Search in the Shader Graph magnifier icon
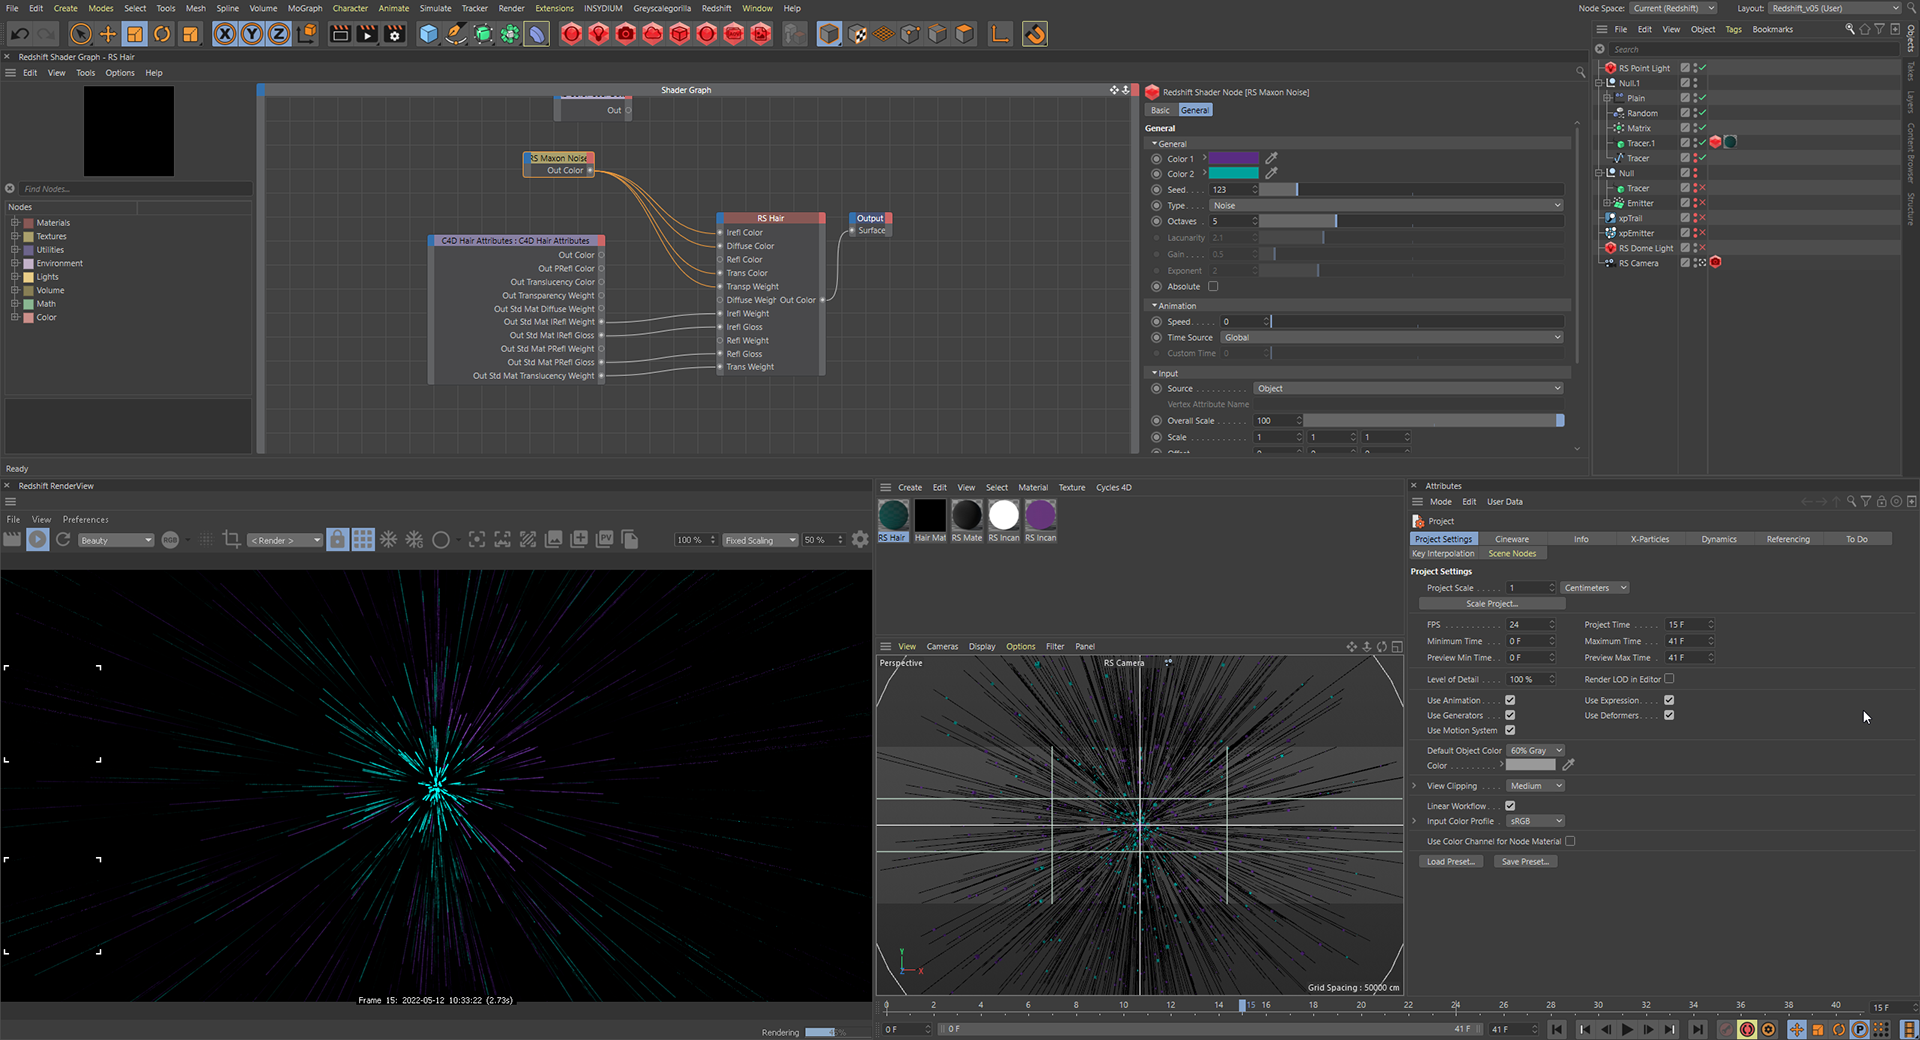This screenshot has height=1040, width=1920. coord(1580,72)
